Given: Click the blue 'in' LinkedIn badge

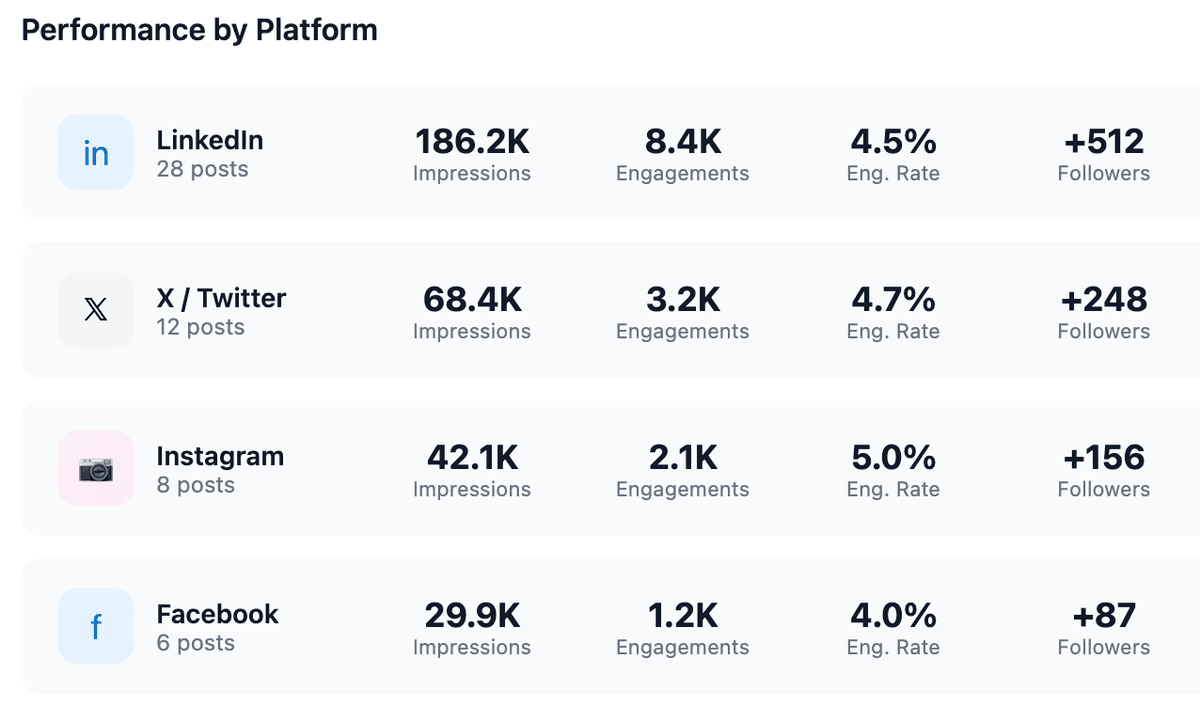Looking at the screenshot, I should pyautogui.click(x=95, y=152).
